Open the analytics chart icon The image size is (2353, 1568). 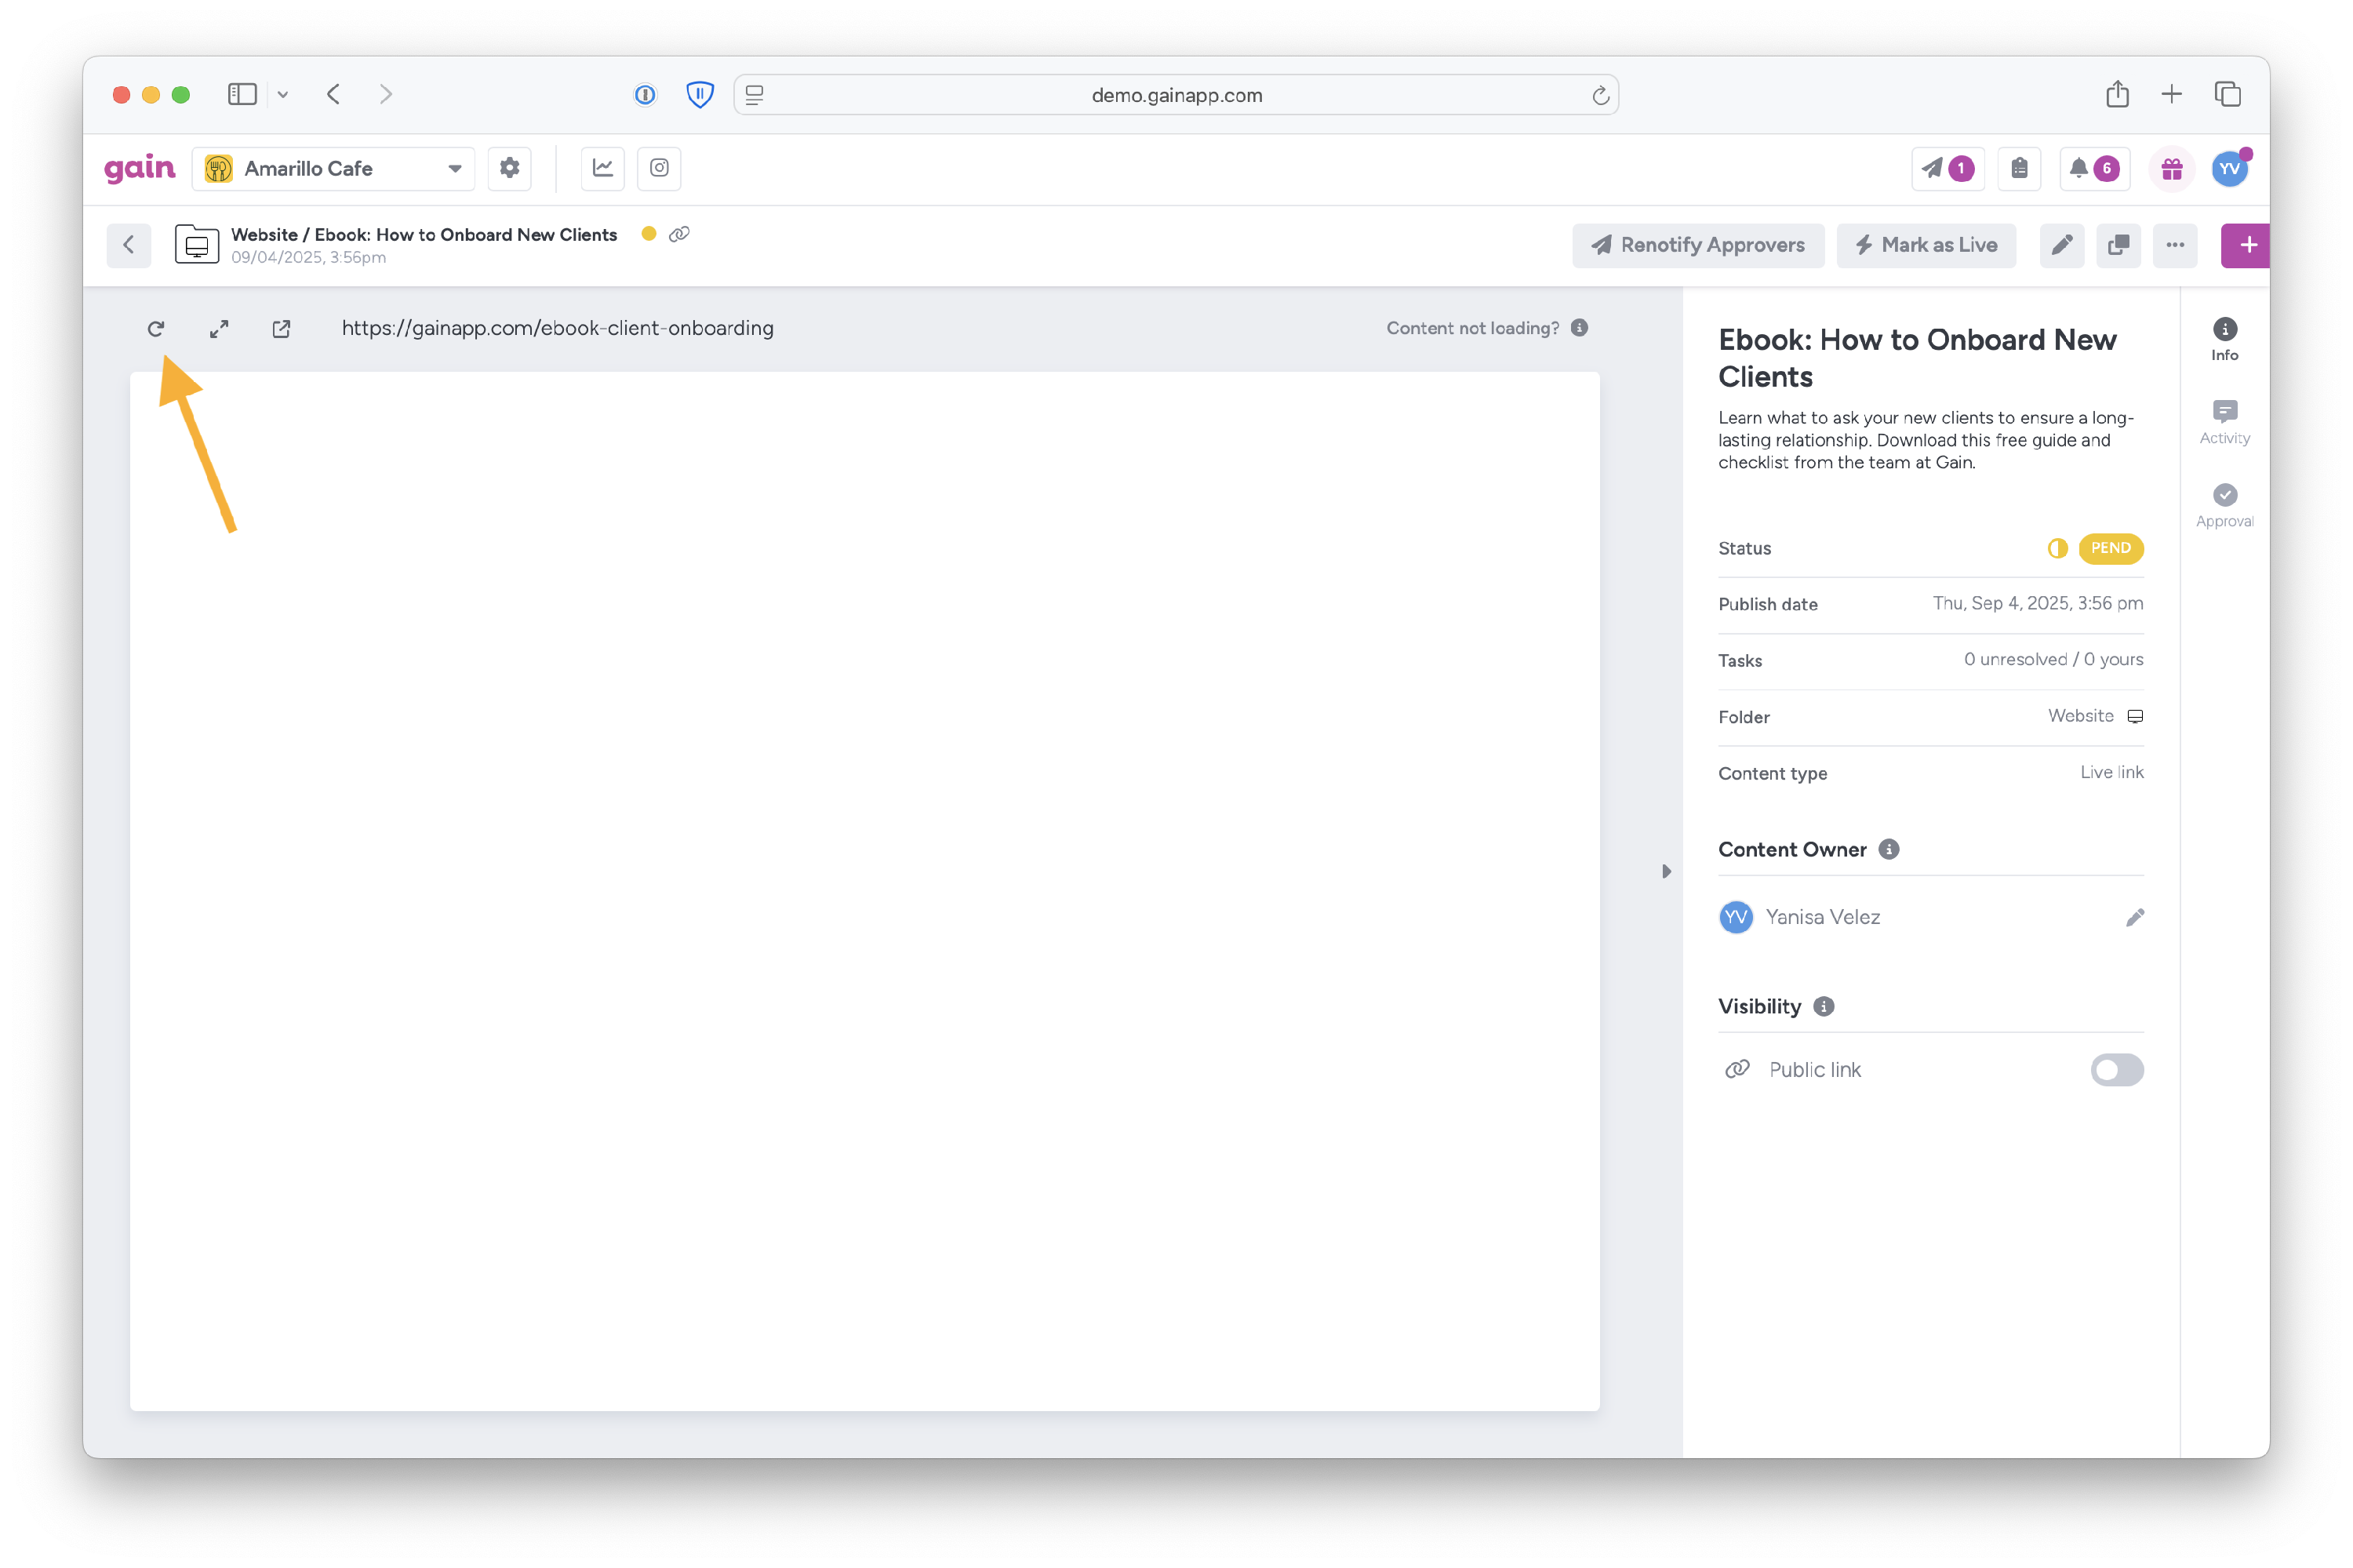(x=603, y=168)
